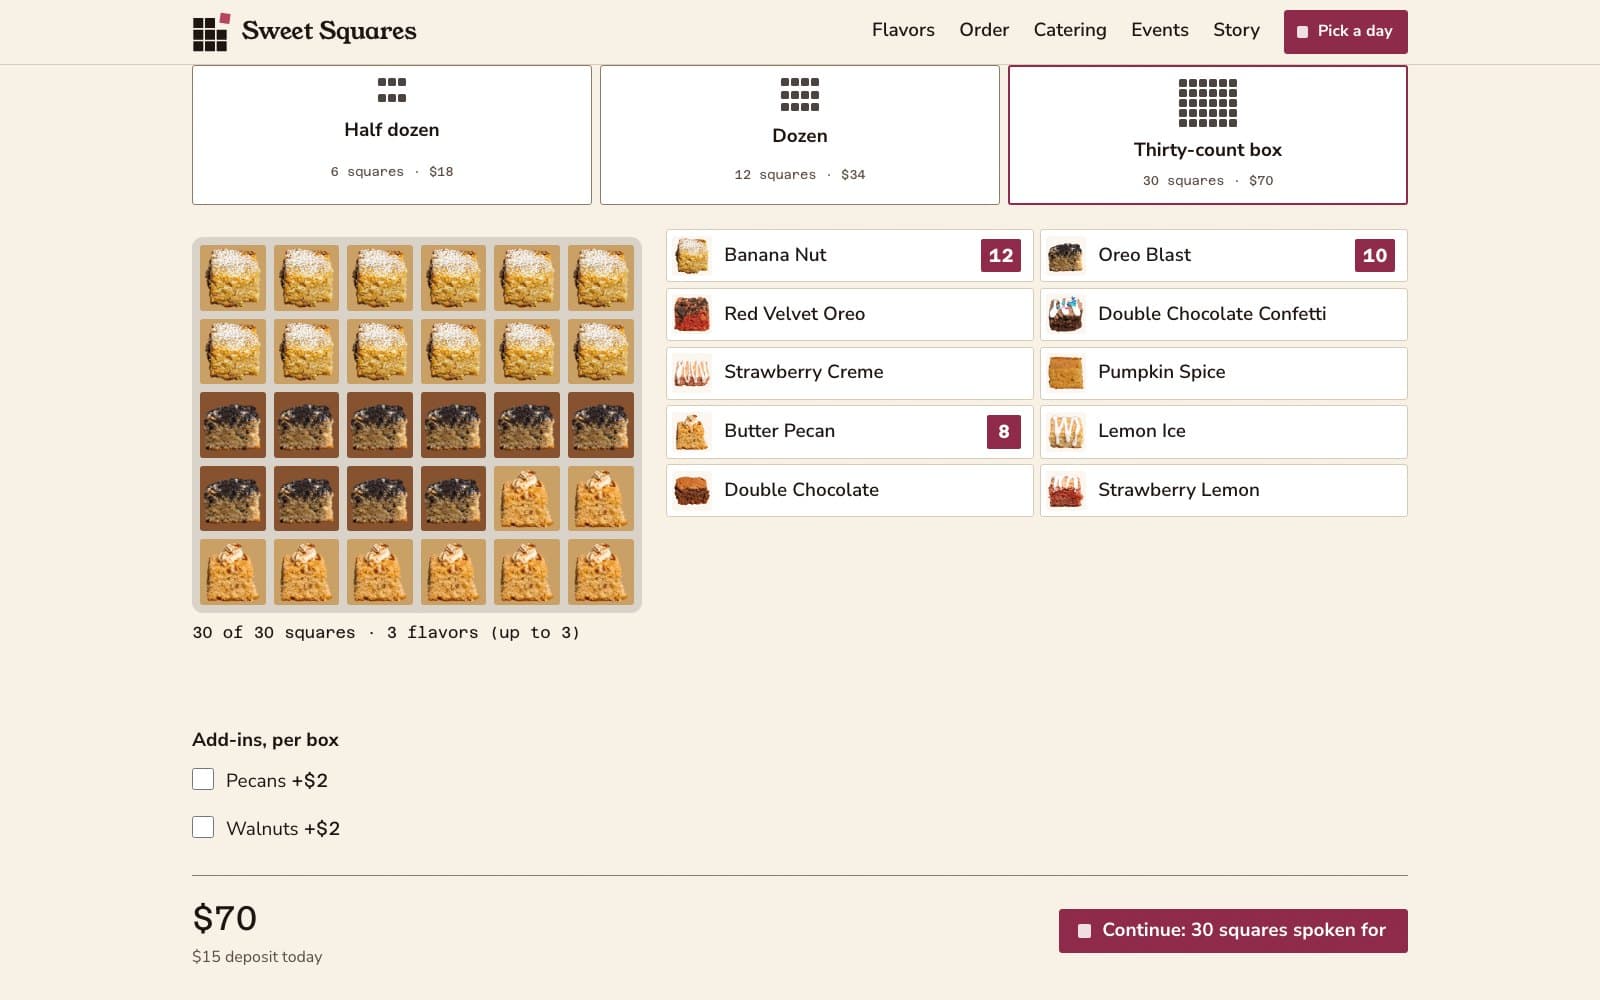Click the 30 of 30 squares summary text

386,633
